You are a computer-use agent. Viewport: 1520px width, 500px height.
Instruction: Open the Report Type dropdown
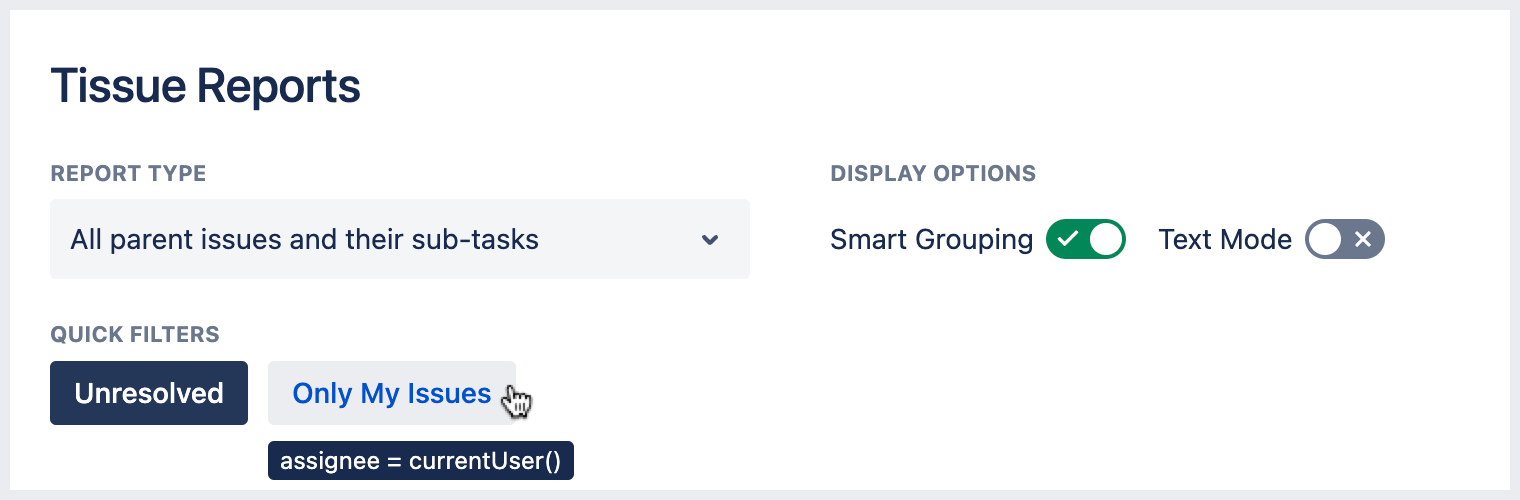click(x=400, y=240)
